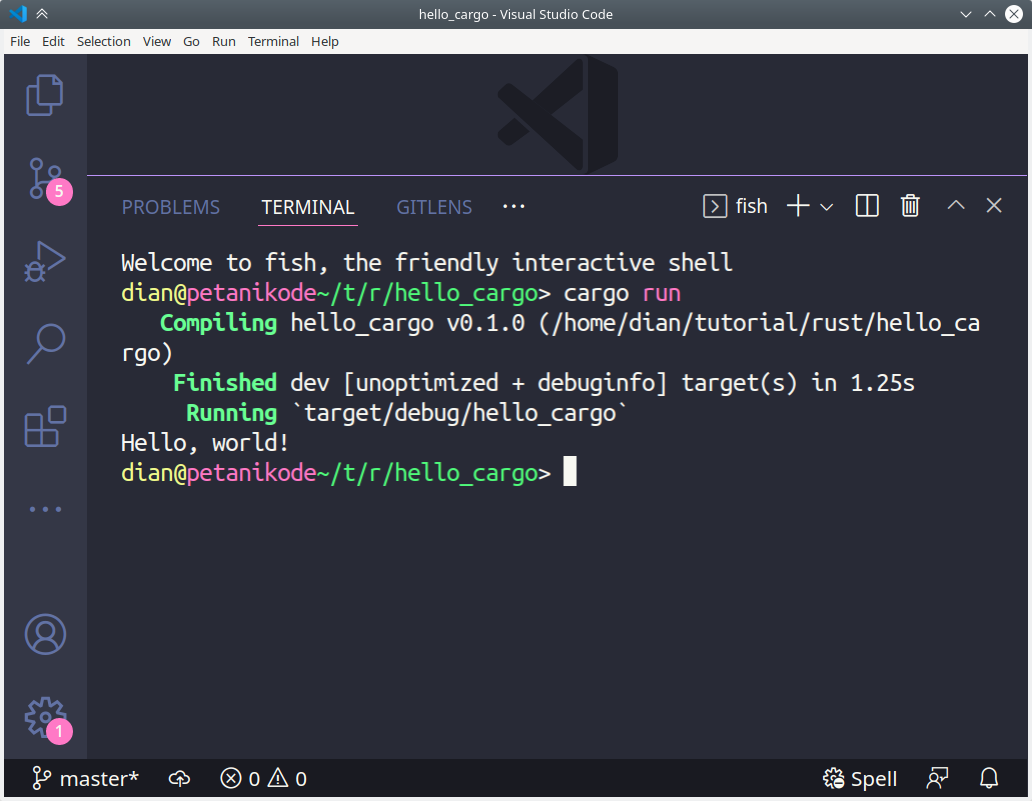Screen dimensions: 1032x801
Task: Expand the additional tabs overflow ellipsis
Action: (513, 206)
